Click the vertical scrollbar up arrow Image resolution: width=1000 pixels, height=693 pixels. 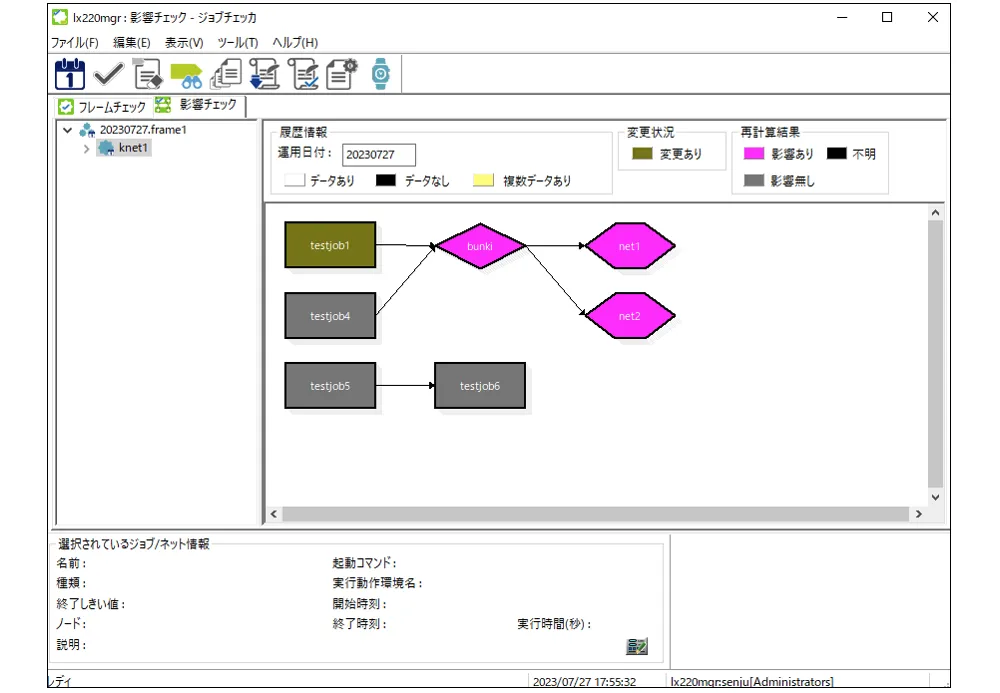935,212
